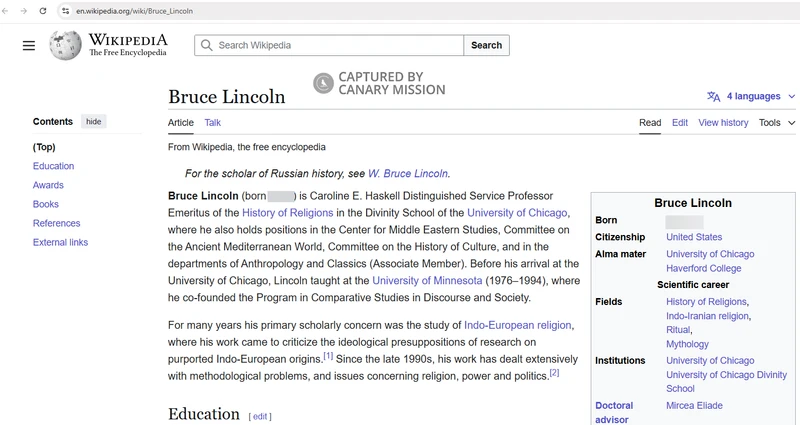Open History of Religions link in Fields
Viewport: 800px width, 425px height.
(706, 302)
